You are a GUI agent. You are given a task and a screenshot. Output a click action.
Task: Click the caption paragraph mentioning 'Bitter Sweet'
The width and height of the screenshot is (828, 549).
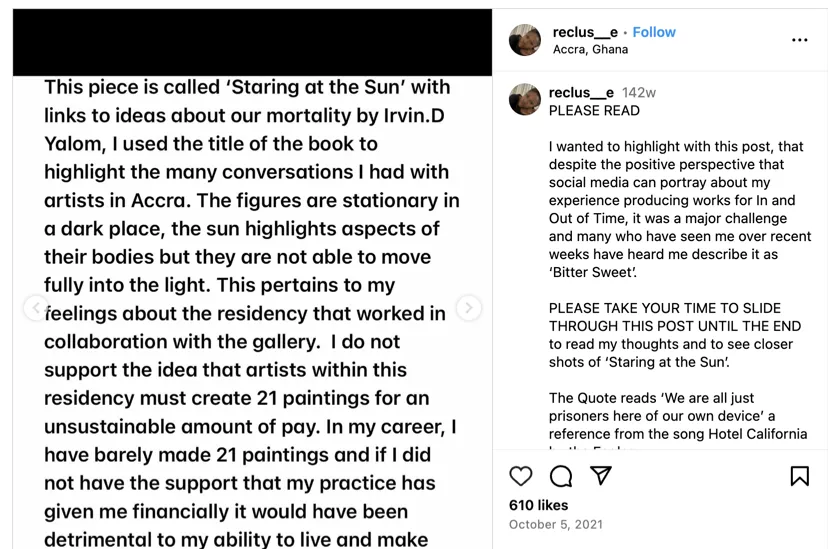pos(680,209)
